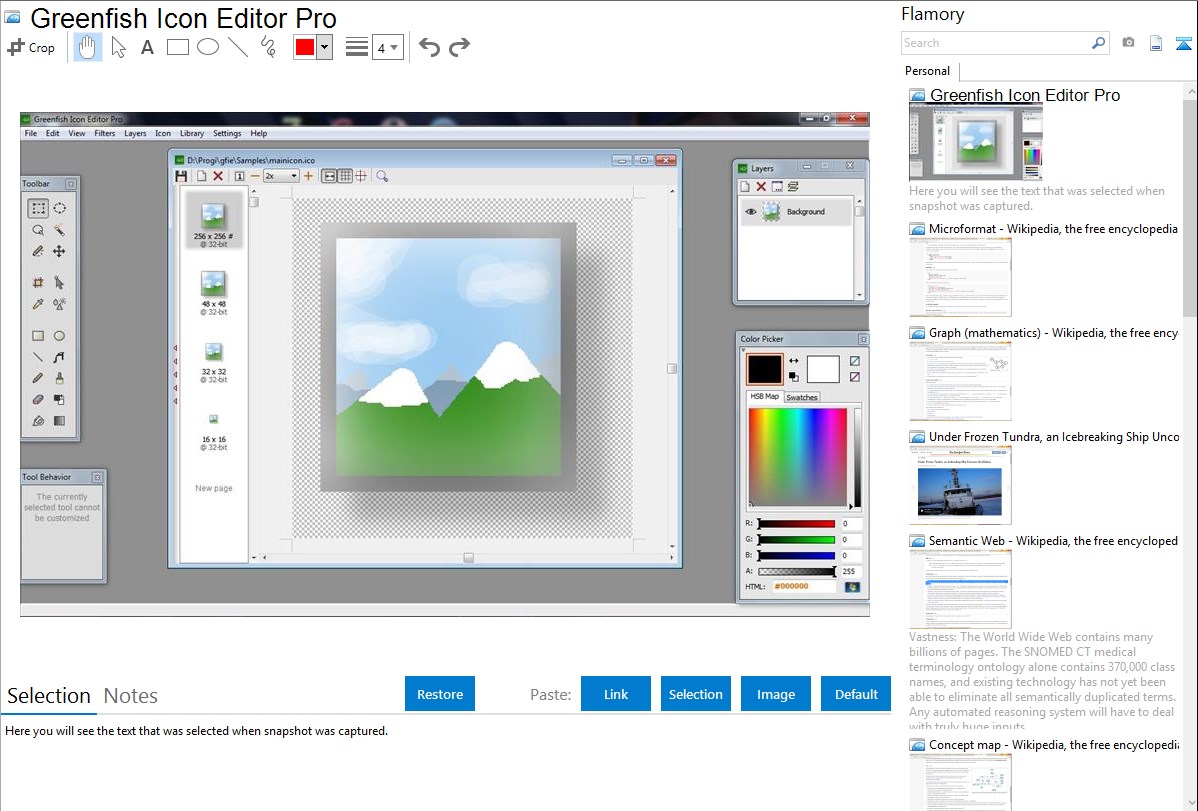Select the Lasso tool in Greenfish Toolbar
Viewport: 1198px width, 811px height.
[38, 229]
